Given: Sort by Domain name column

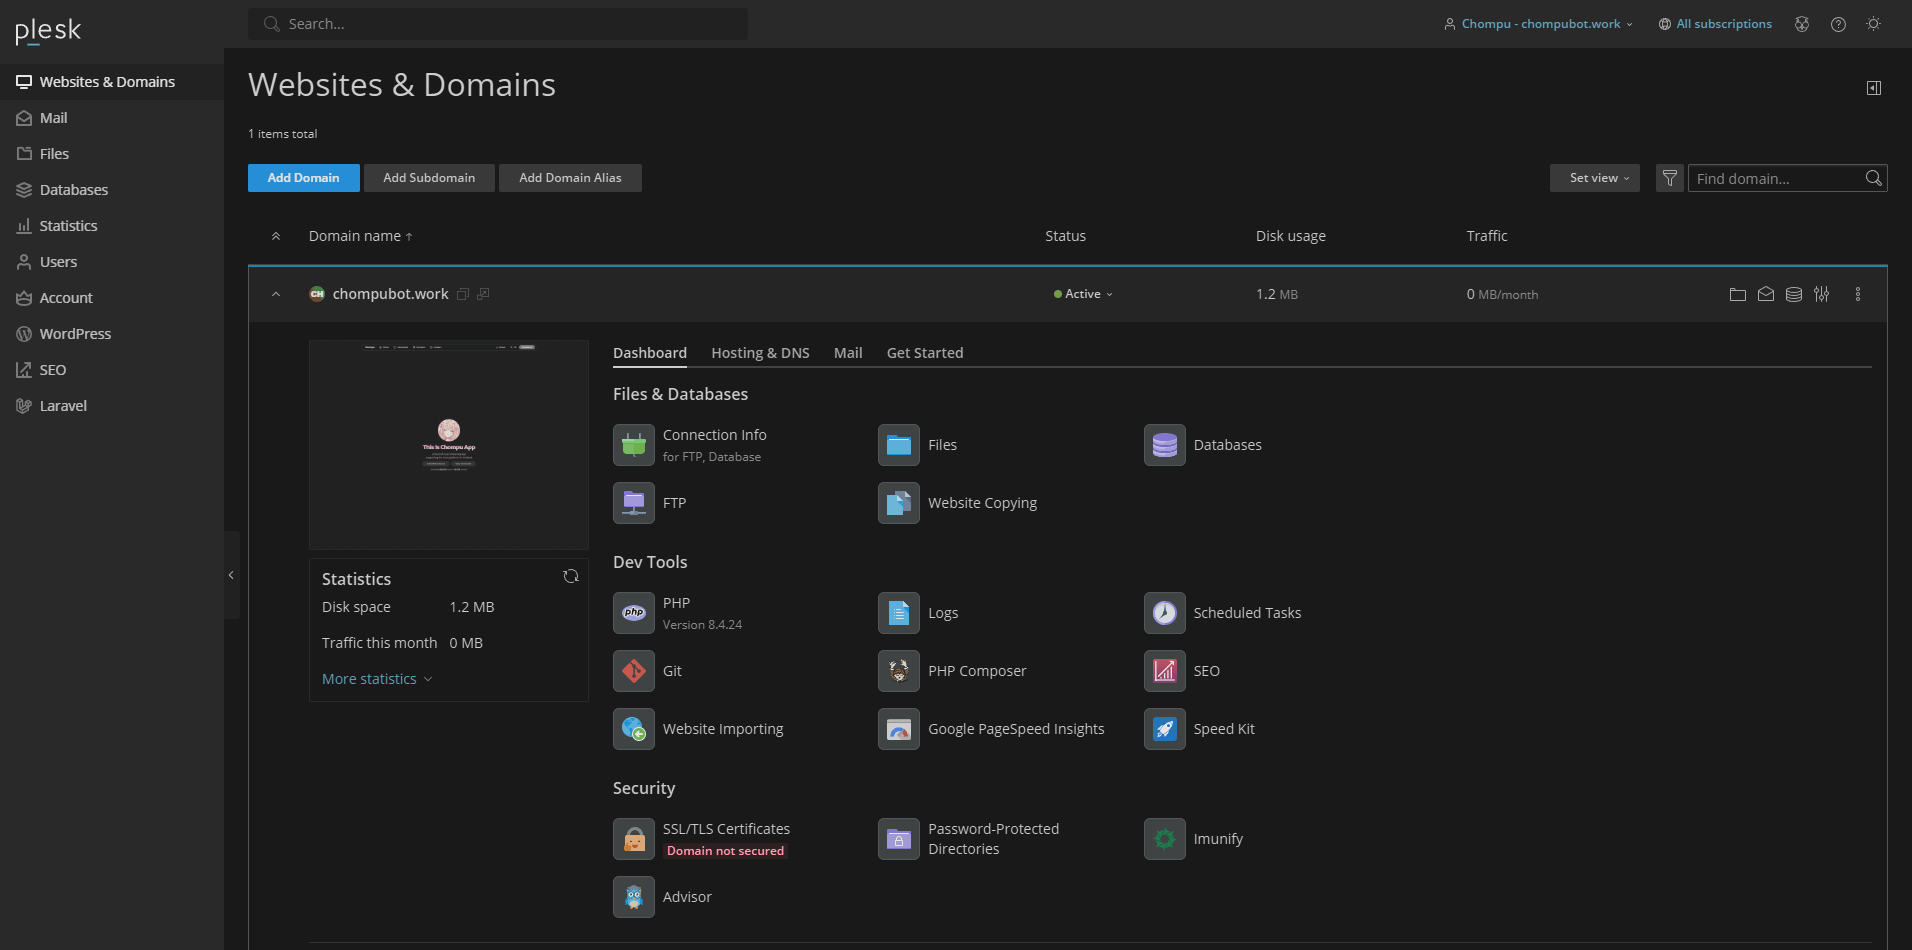Looking at the screenshot, I should (x=360, y=236).
